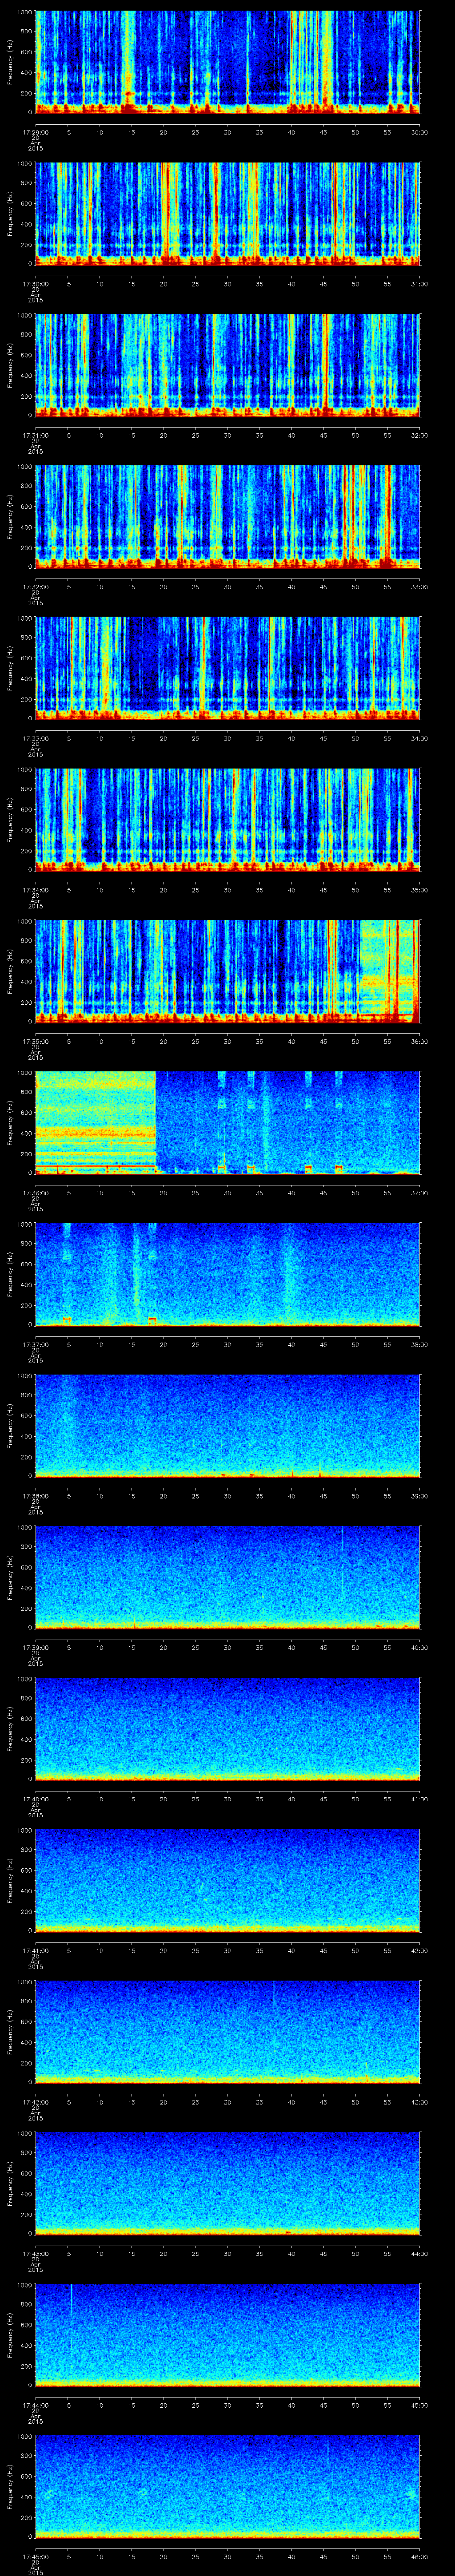Click the 17:42:00 start time label

[36, 2102]
